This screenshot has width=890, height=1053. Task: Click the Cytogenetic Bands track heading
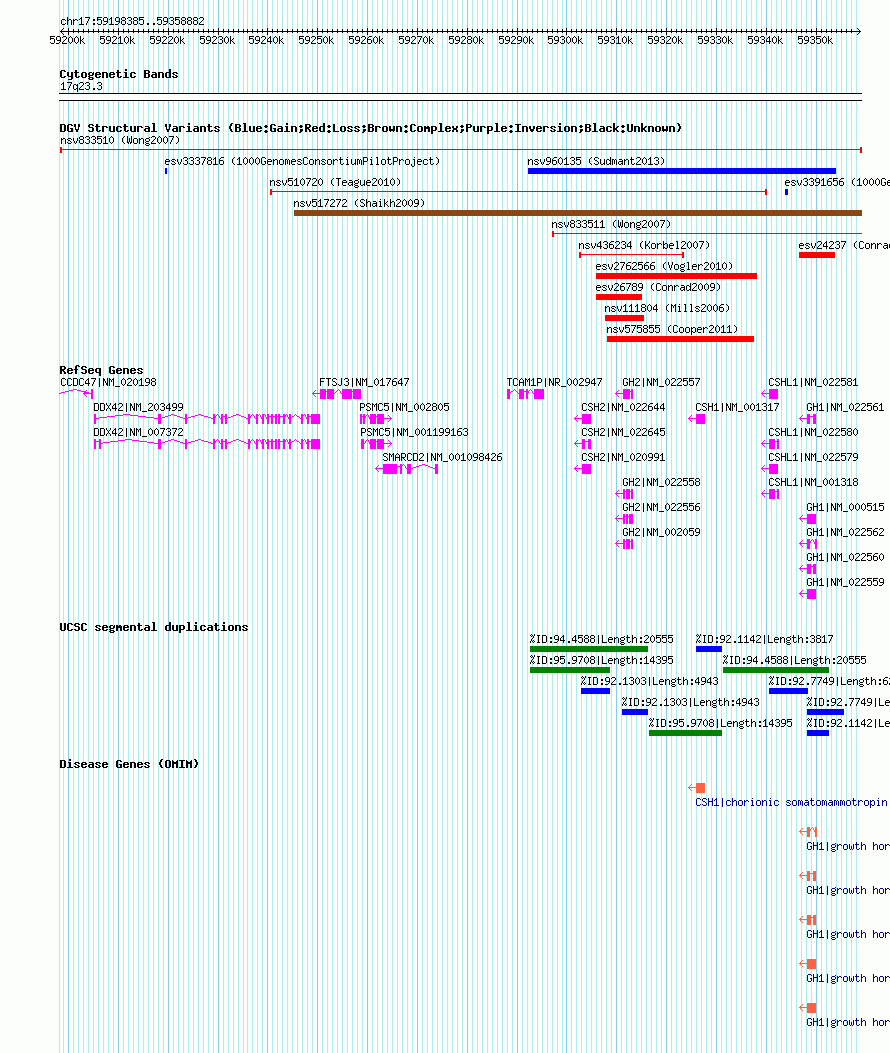tap(119, 75)
